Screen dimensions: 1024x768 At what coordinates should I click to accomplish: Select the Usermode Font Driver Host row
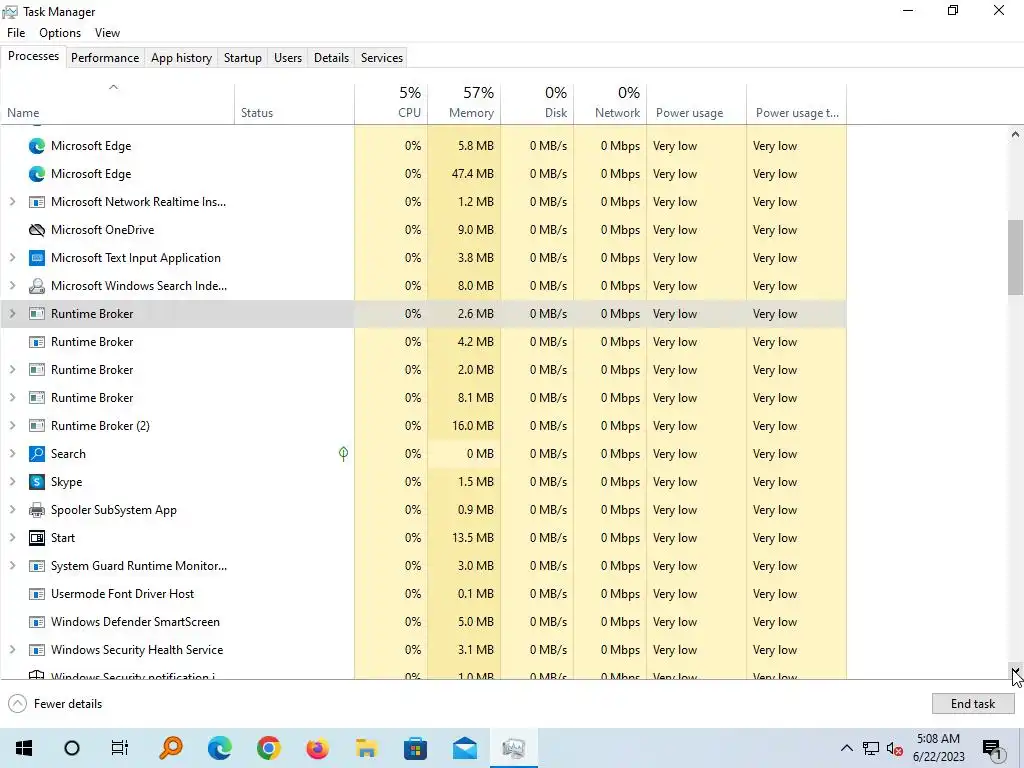click(x=423, y=594)
